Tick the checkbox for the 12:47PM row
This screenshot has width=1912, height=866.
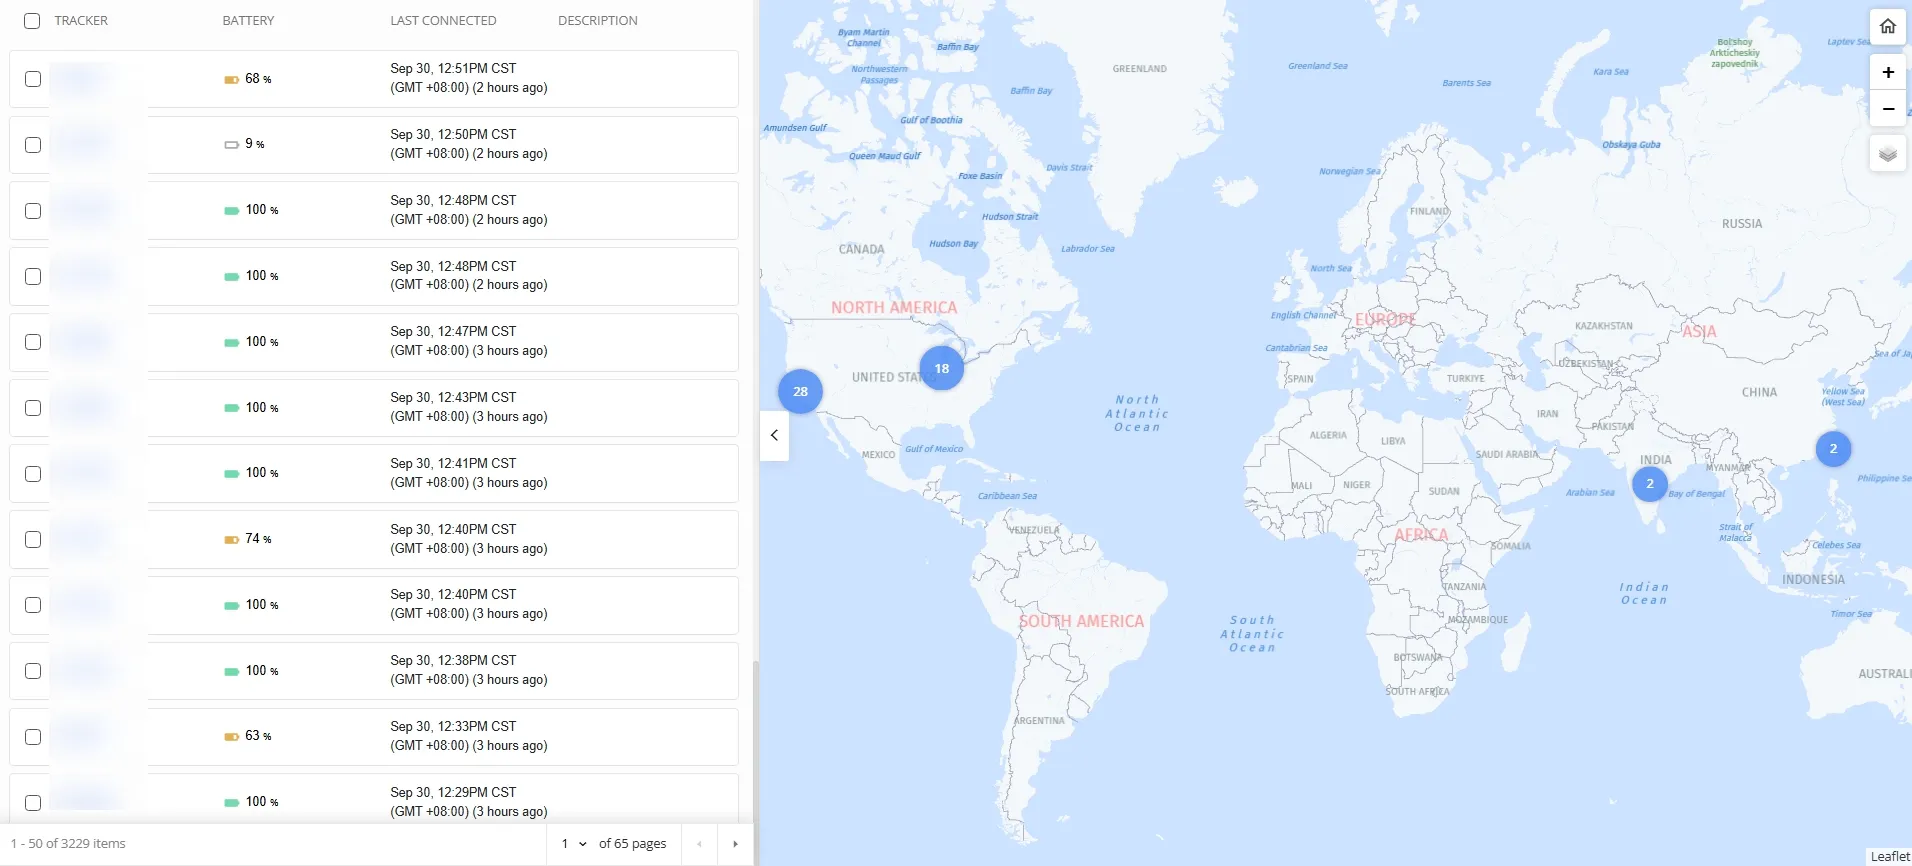(x=33, y=342)
